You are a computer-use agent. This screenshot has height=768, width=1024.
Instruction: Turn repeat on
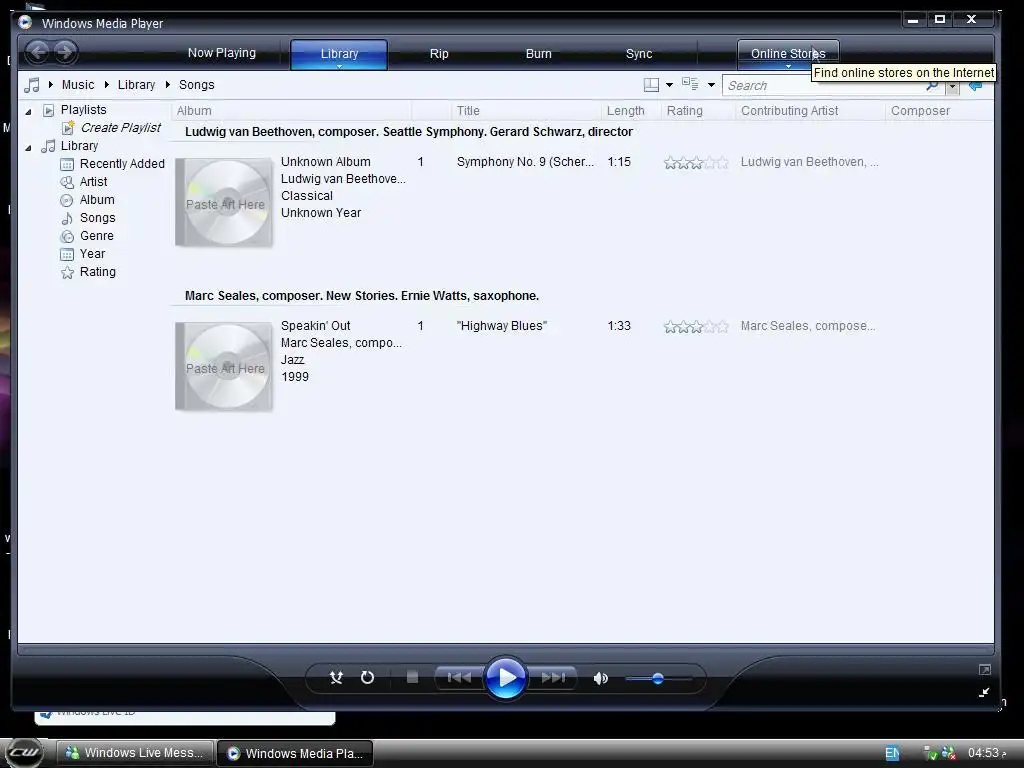[x=368, y=678]
